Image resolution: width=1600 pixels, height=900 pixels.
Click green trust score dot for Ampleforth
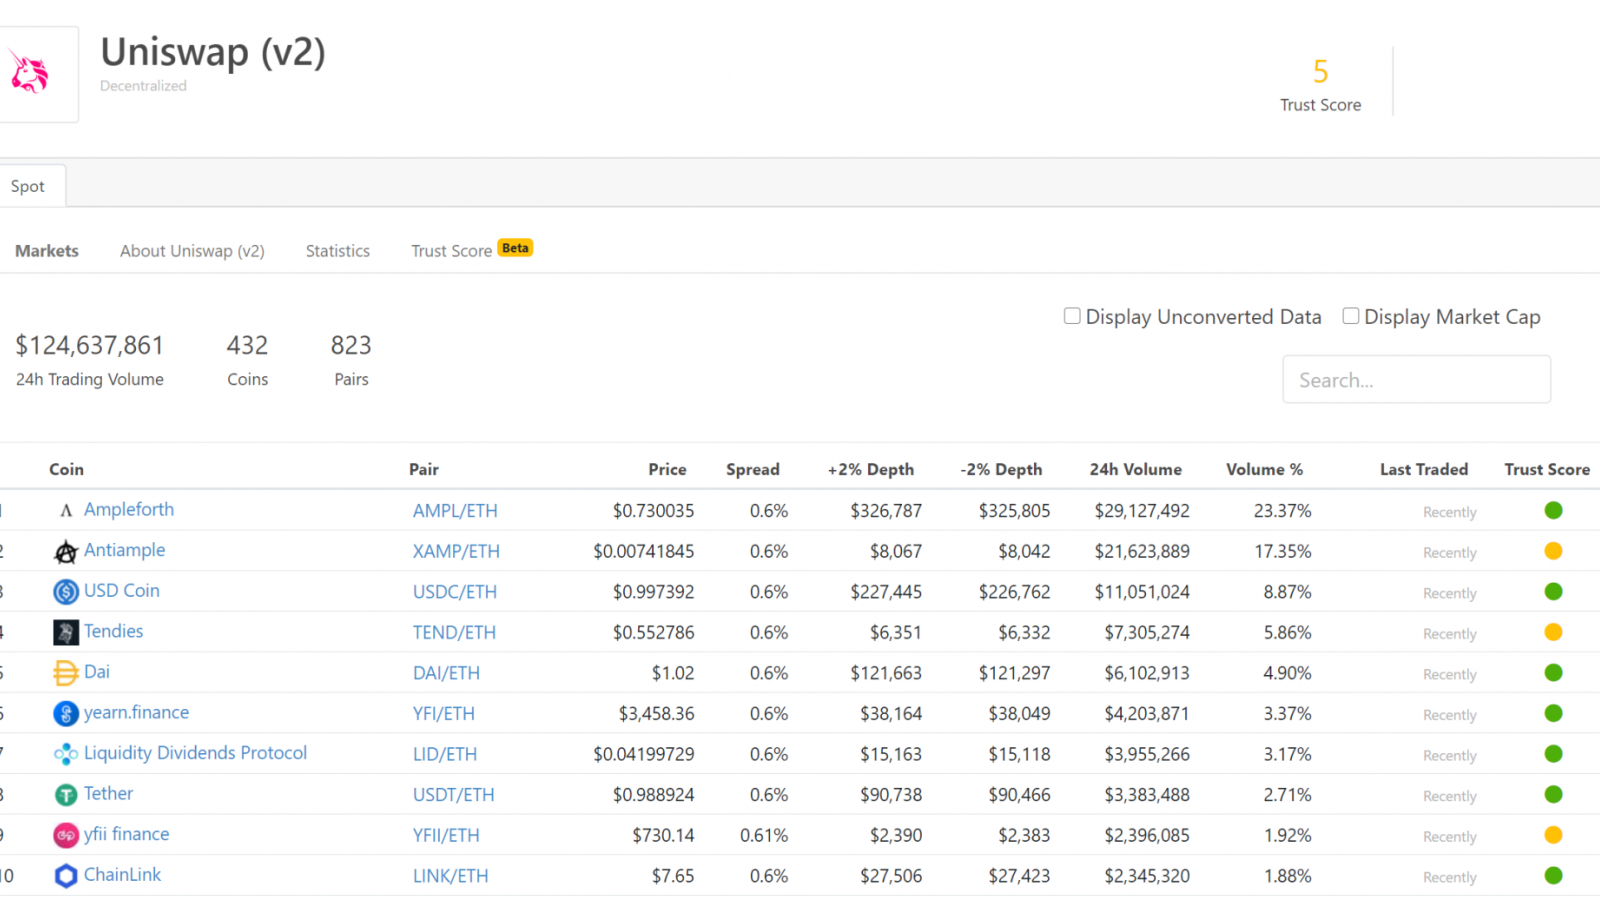tap(1553, 511)
